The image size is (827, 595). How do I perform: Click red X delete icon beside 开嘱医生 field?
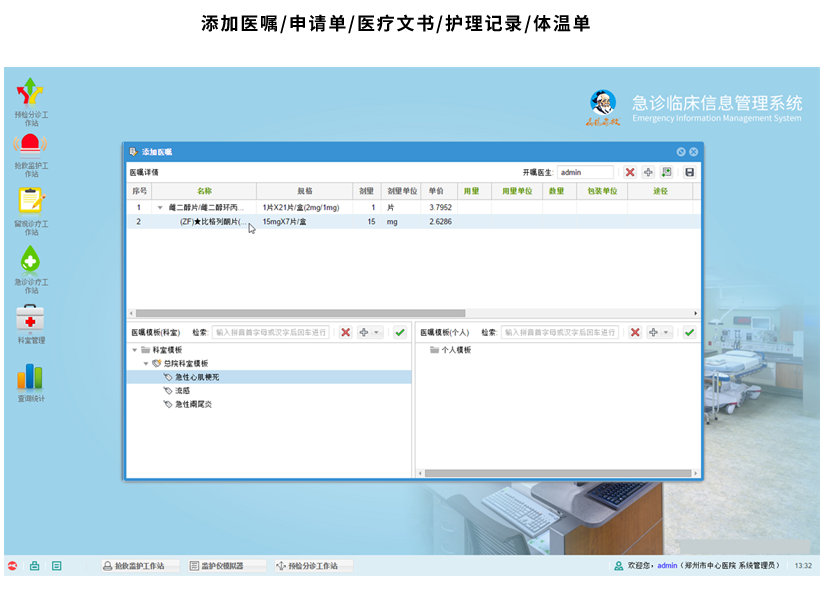coord(629,173)
